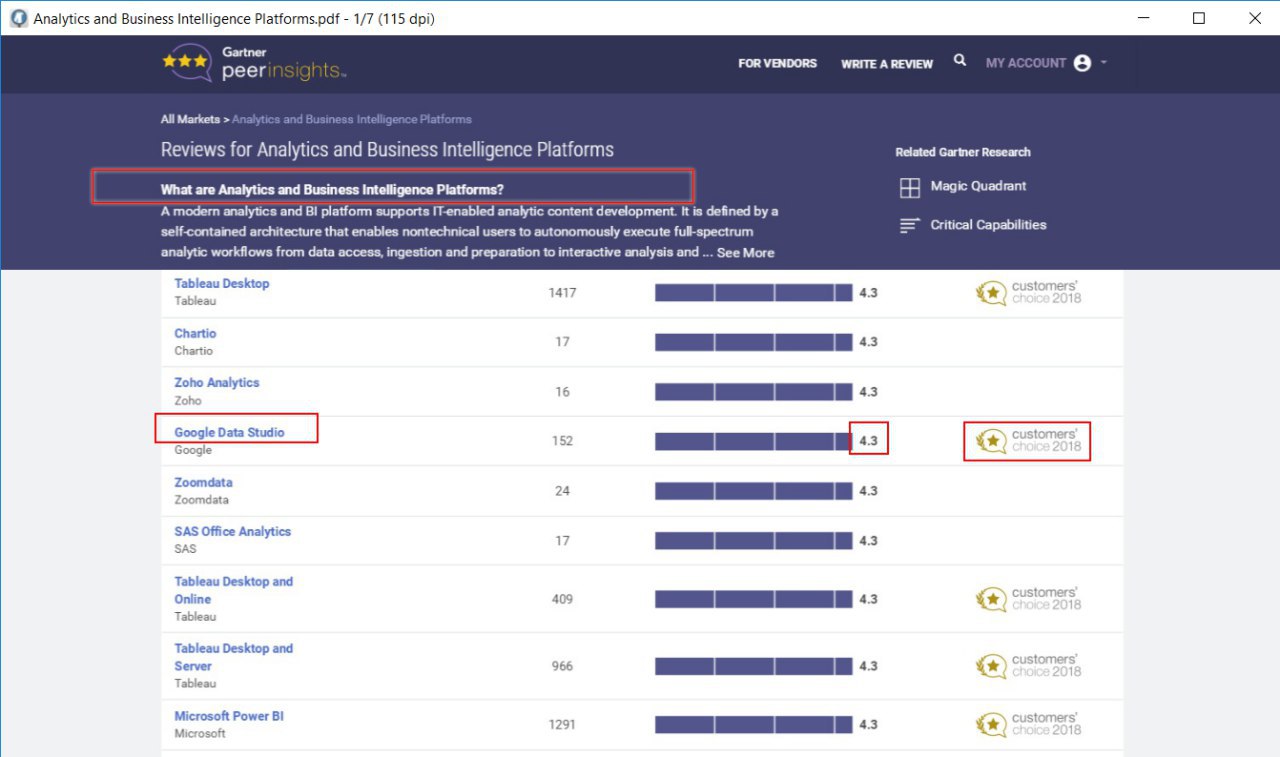Click Customers' Choice badge for Tableau Desktop and Server
Screen dimensions: 1280x757
(1029, 666)
